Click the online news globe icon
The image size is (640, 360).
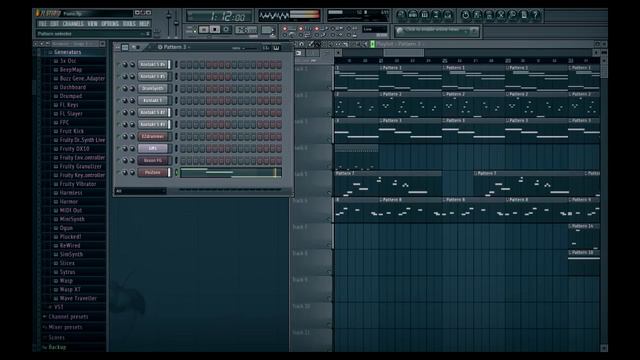400,31
